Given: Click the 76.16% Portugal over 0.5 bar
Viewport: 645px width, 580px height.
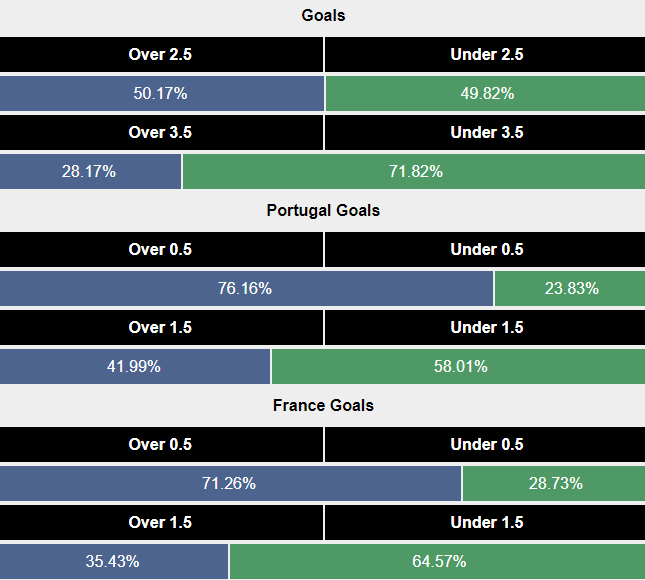Looking at the screenshot, I should [245, 289].
